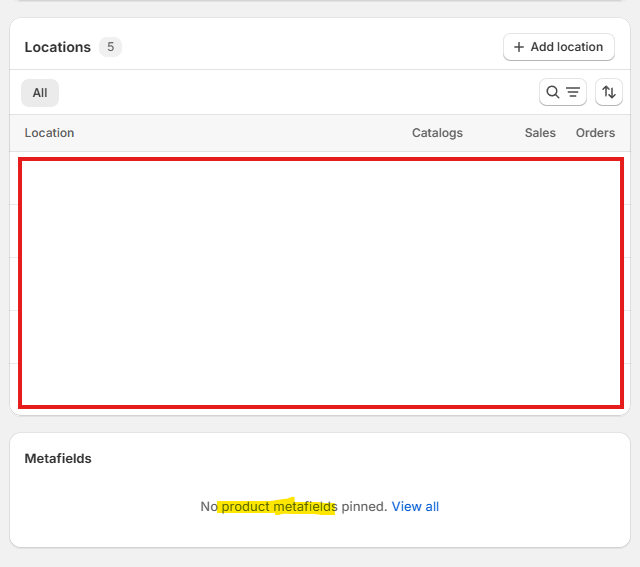Viewport: 640px width, 567px height.
Task: Click the Add location button
Action: tap(558, 47)
